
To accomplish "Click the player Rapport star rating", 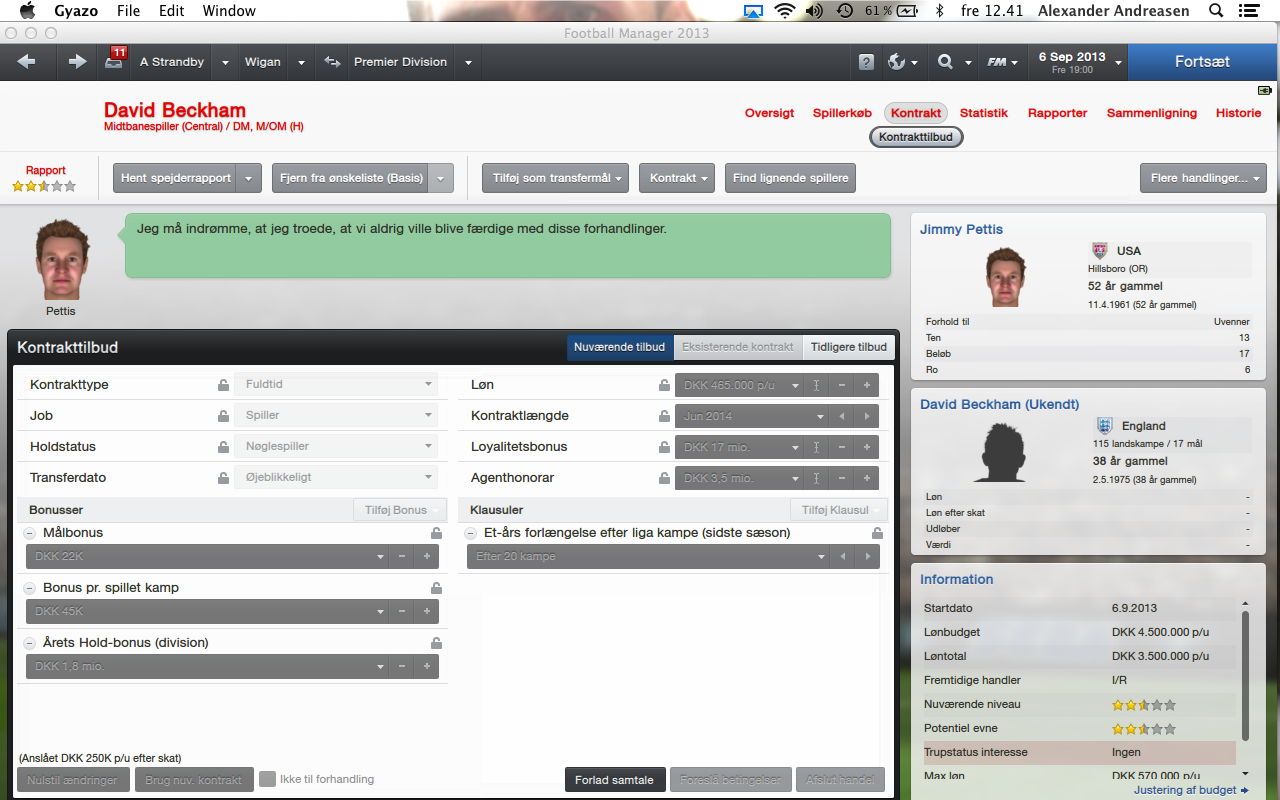I will 44,186.
